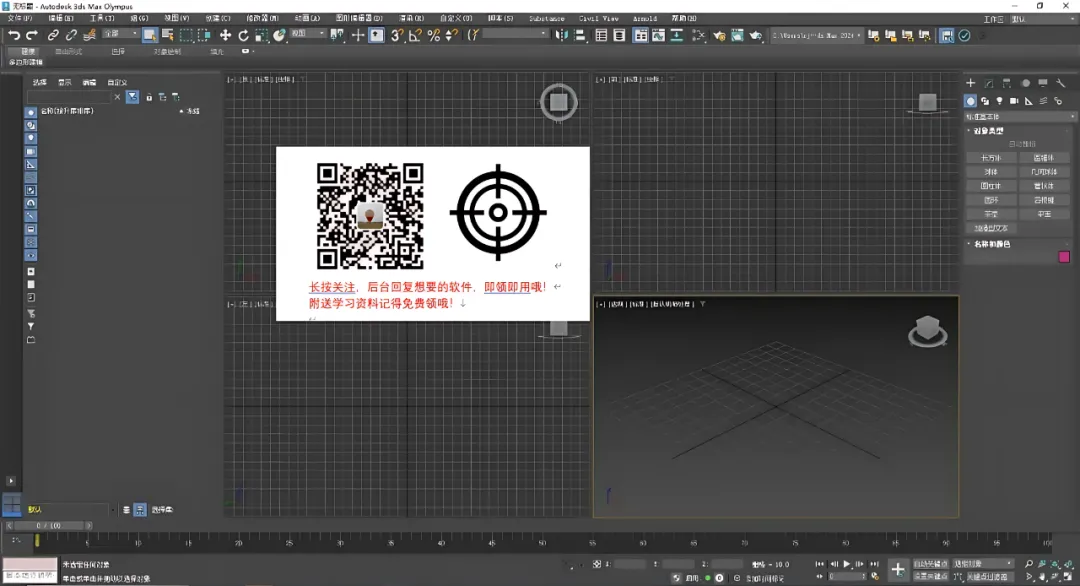Open the Hierarchy command panel tab

[1007, 83]
